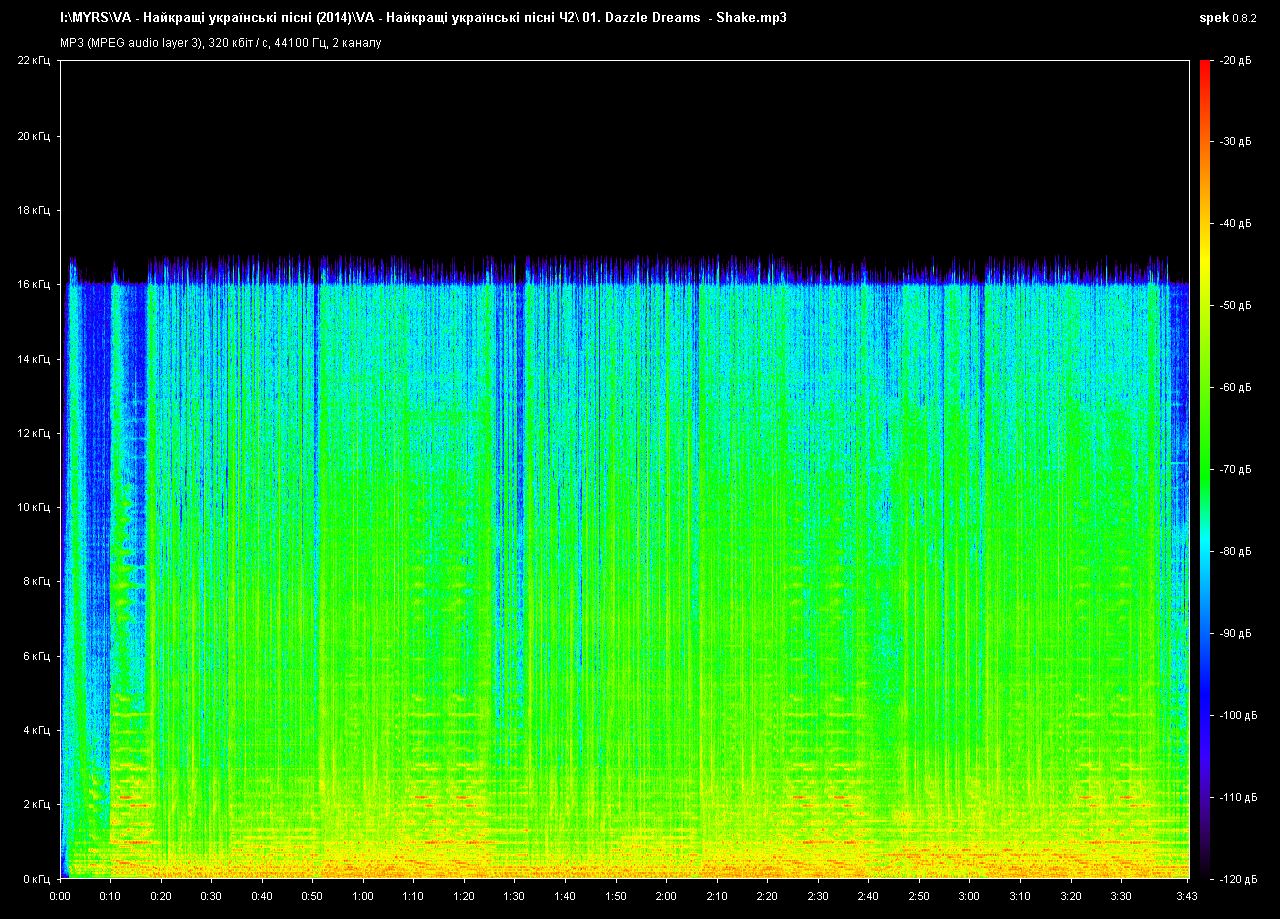Image resolution: width=1280 pixels, height=919 pixels.
Task: Click the file path title text
Action: point(423,18)
